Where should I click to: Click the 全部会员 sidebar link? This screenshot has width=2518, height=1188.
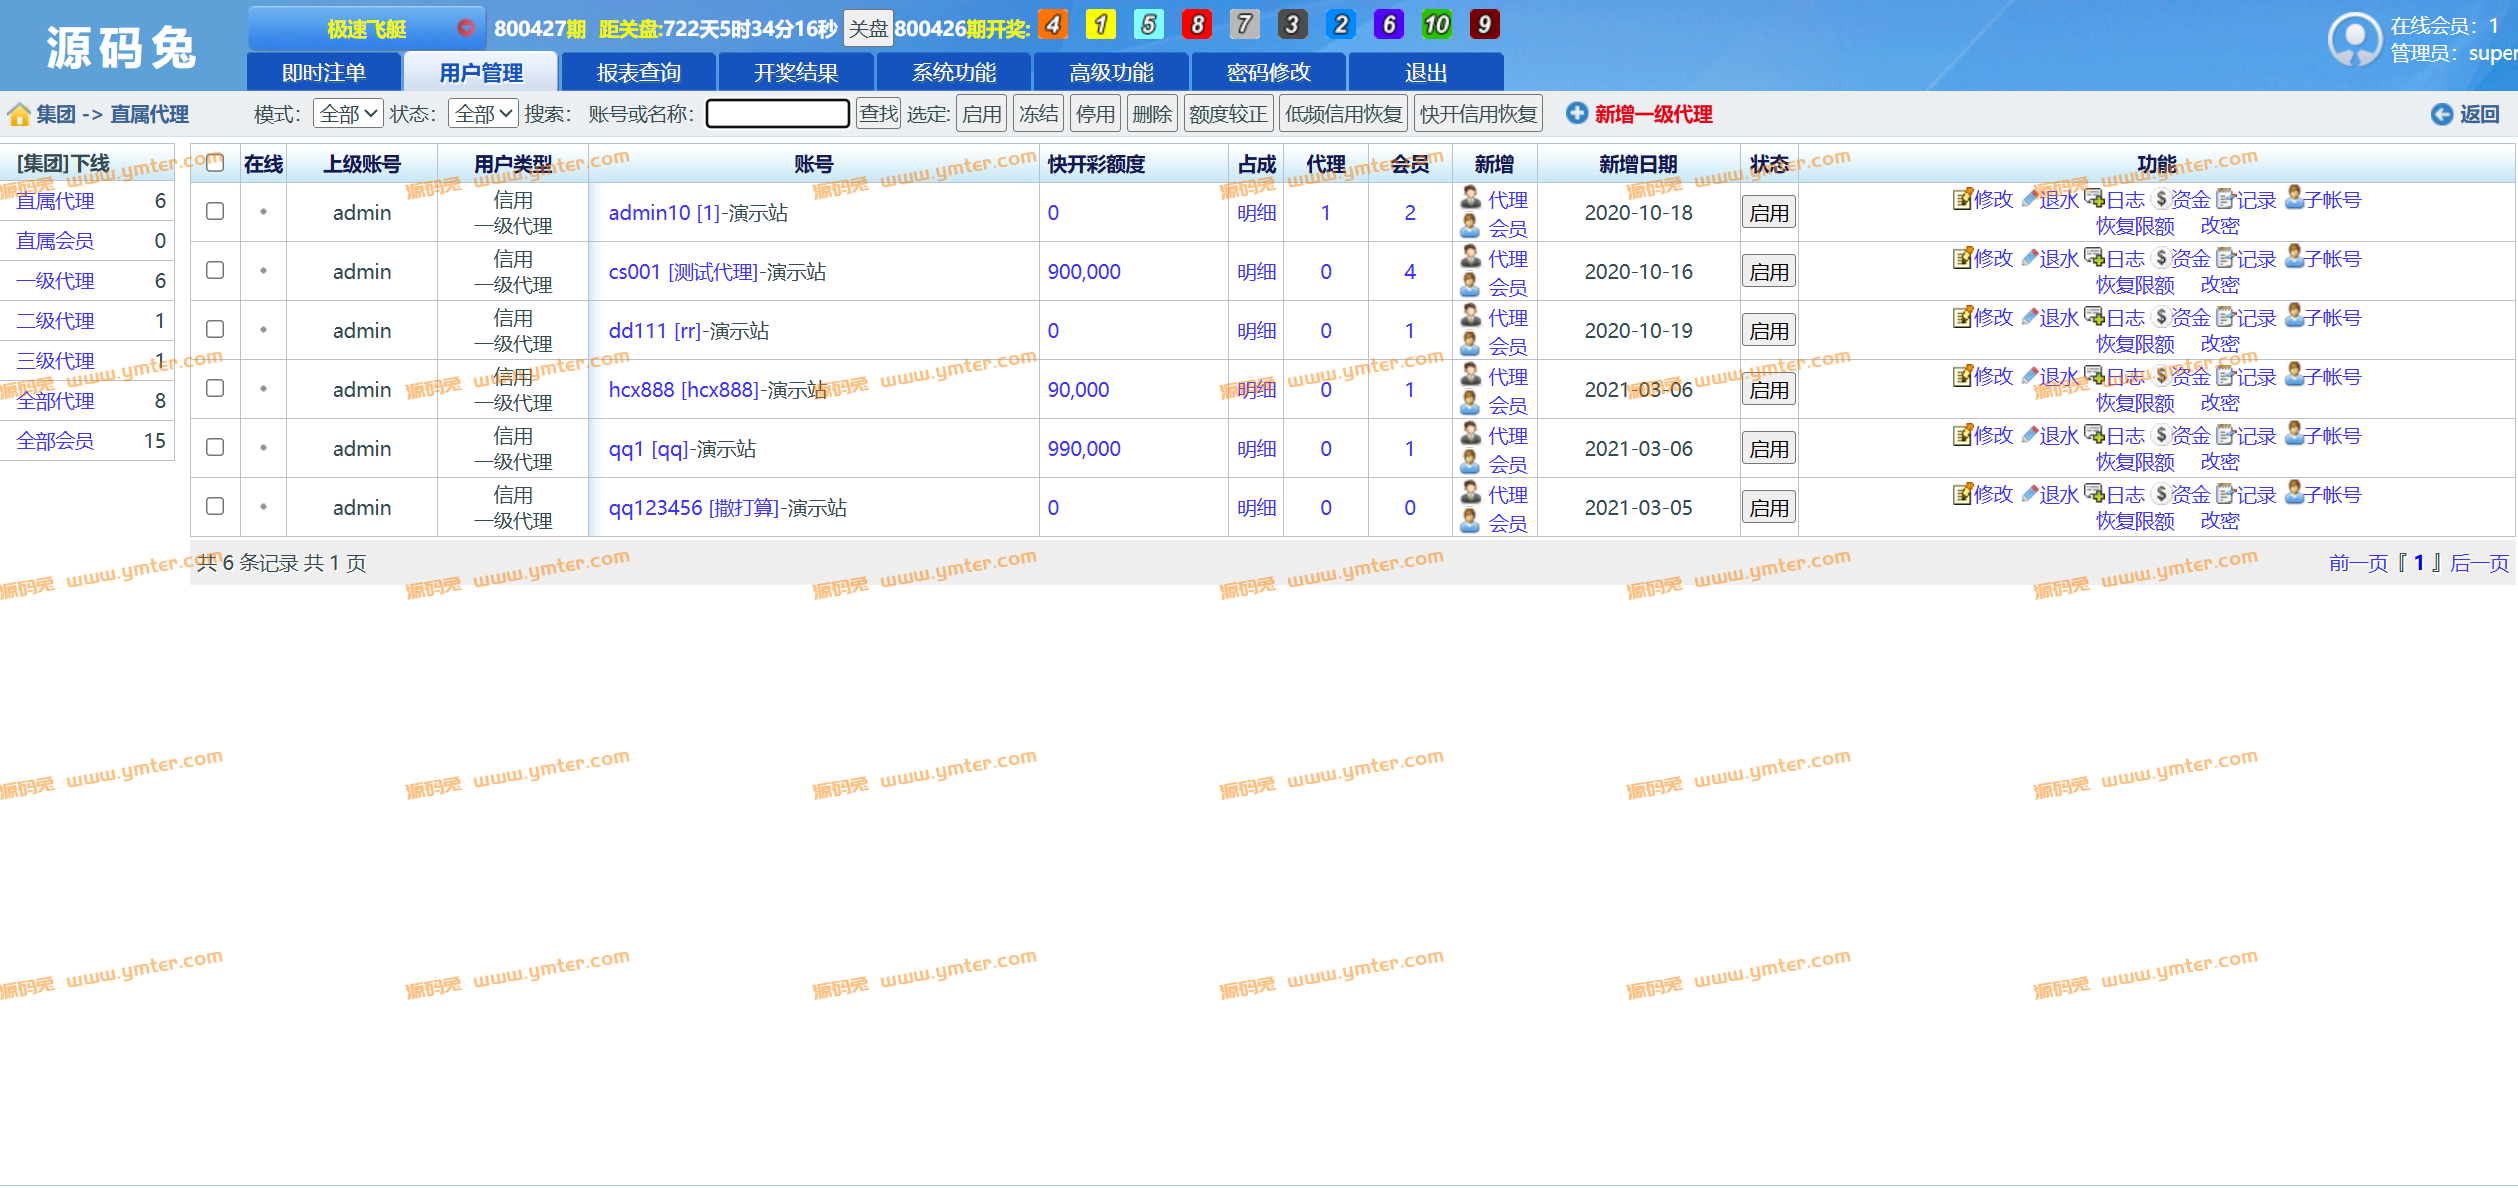click(x=55, y=441)
